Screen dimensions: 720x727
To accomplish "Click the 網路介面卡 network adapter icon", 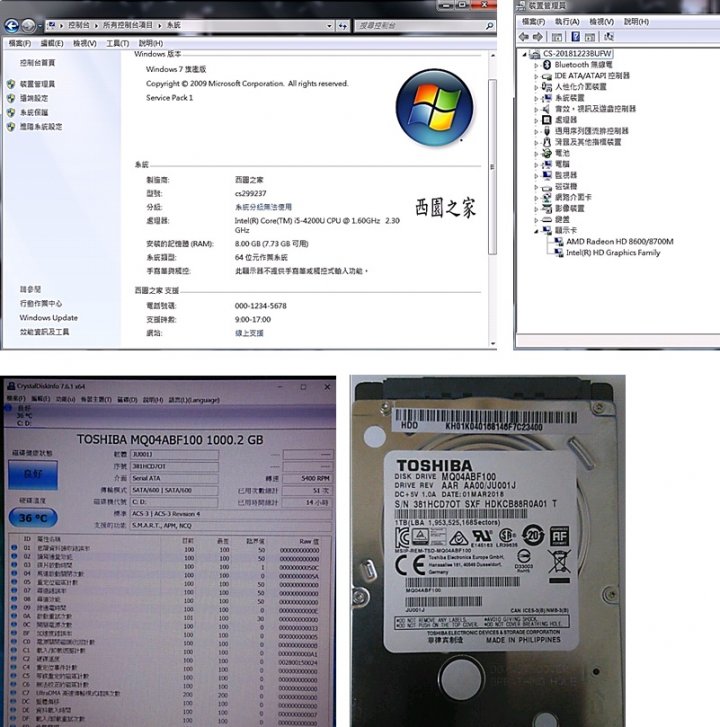I will (547, 197).
